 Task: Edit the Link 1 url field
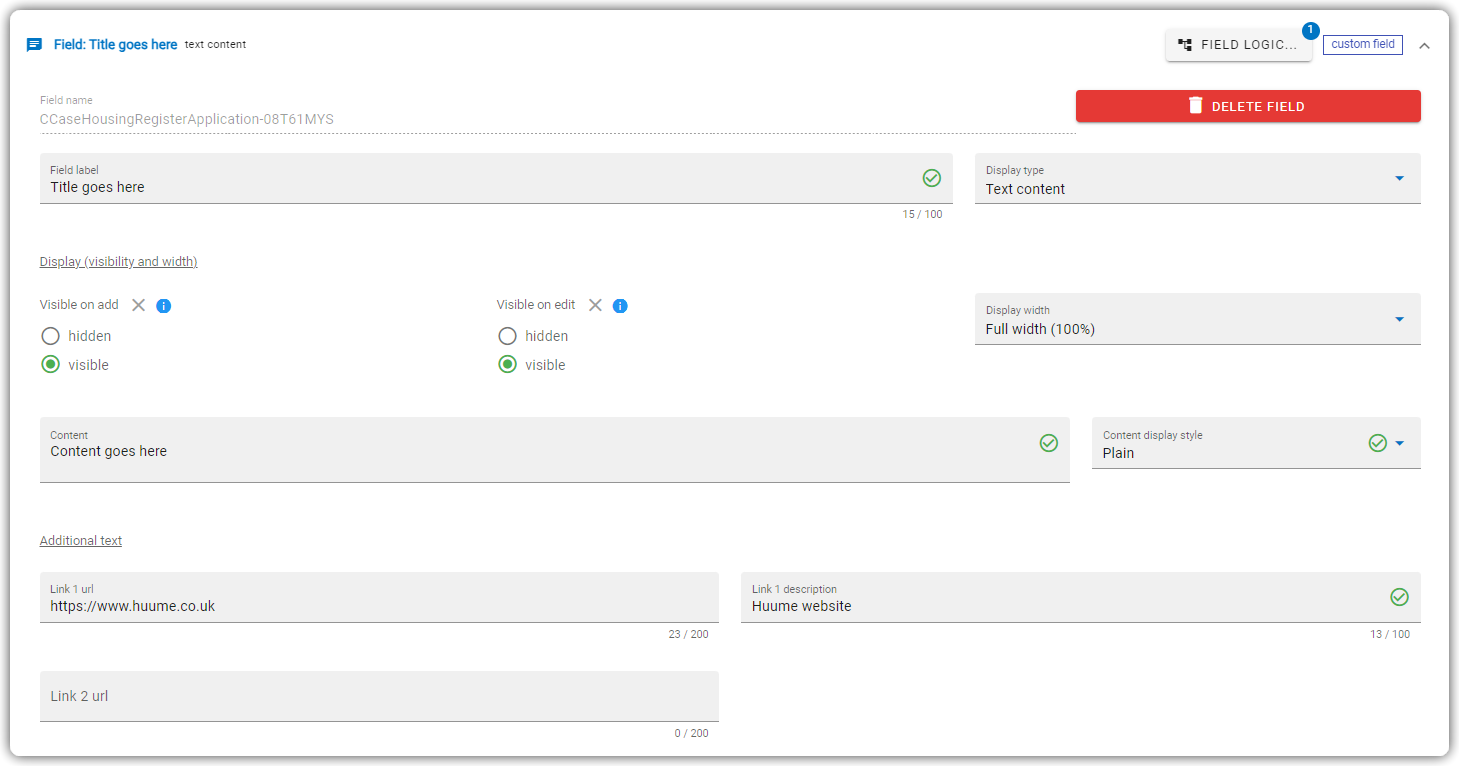point(379,597)
